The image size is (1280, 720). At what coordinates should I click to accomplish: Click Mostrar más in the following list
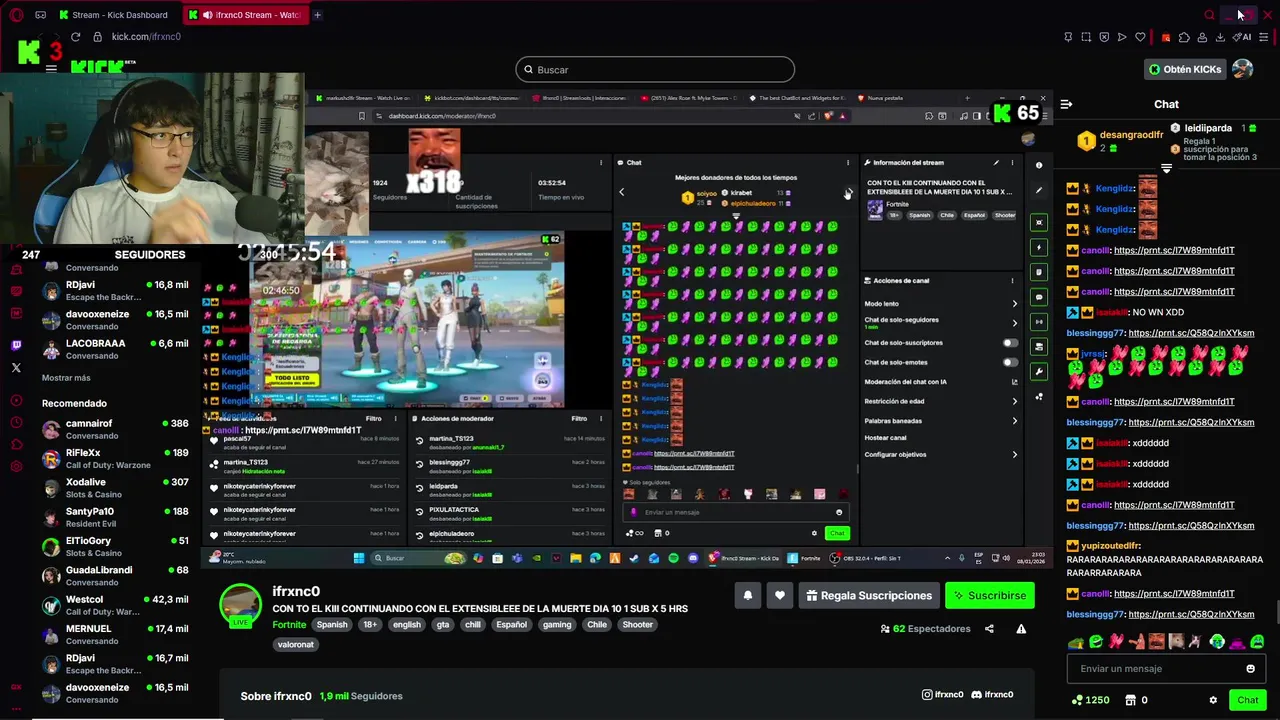pyautogui.click(x=66, y=378)
